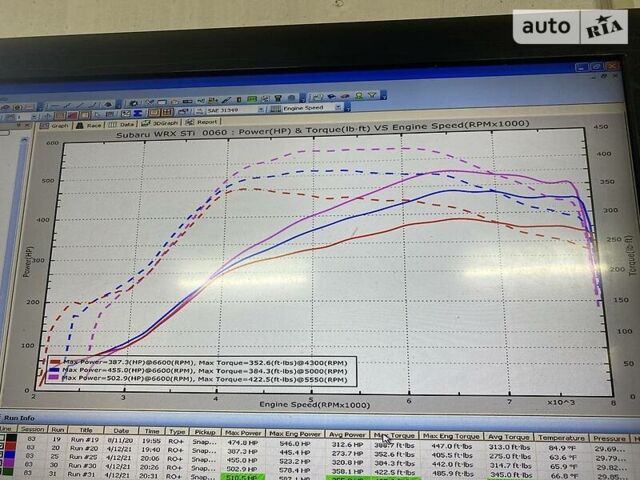Select the 'Run #31' title cell
Image resolution: width=640 pixels, height=480 pixels.
click(x=82, y=474)
